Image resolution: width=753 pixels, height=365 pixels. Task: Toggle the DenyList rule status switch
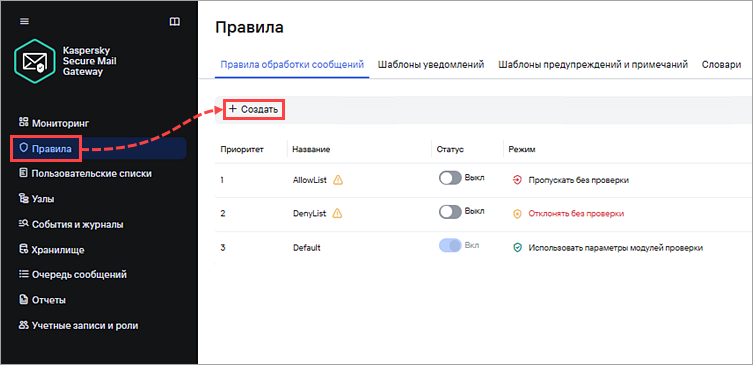pos(450,212)
